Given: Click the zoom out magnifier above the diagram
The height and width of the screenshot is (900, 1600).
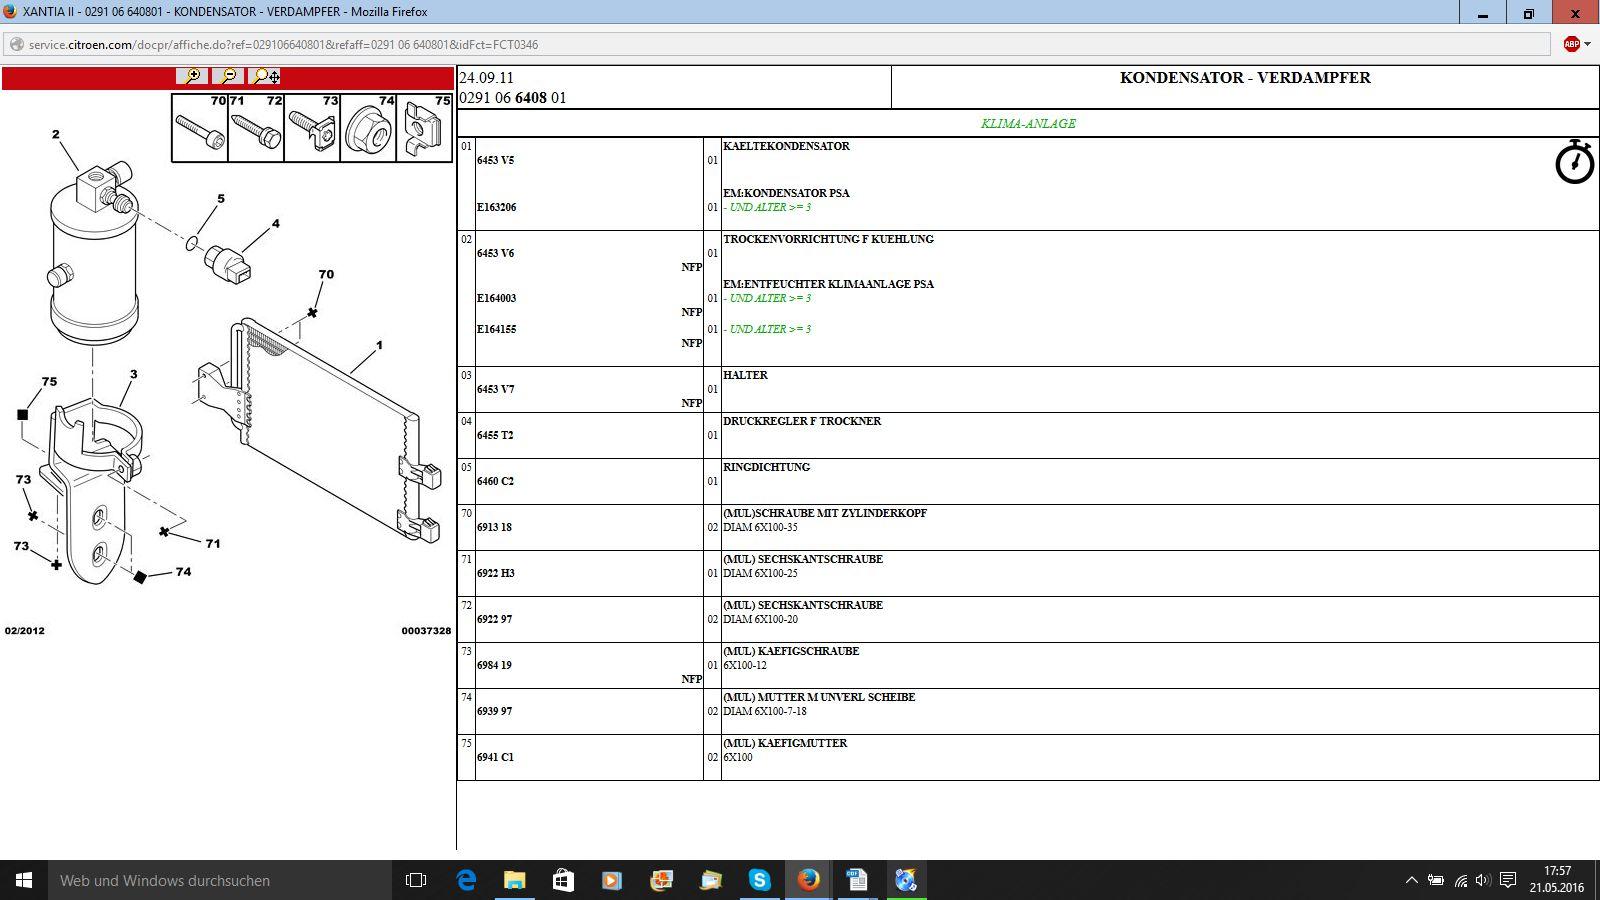Looking at the screenshot, I should coord(228,76).
